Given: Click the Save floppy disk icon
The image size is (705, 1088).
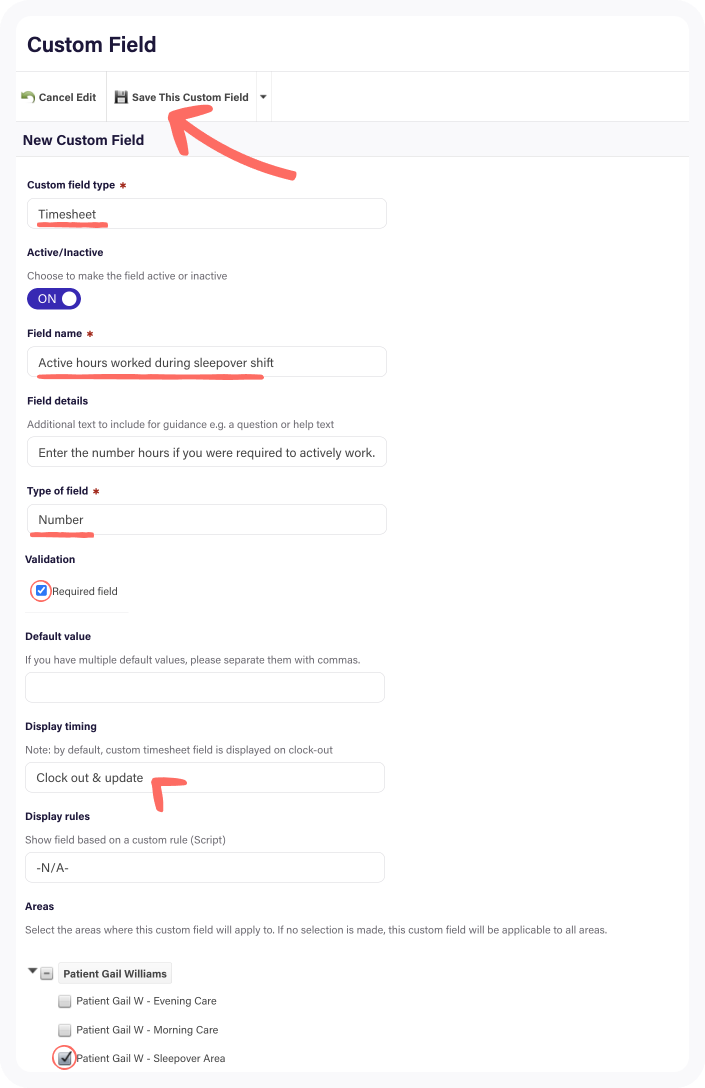Looking at the screenshot, I should 121,97.
